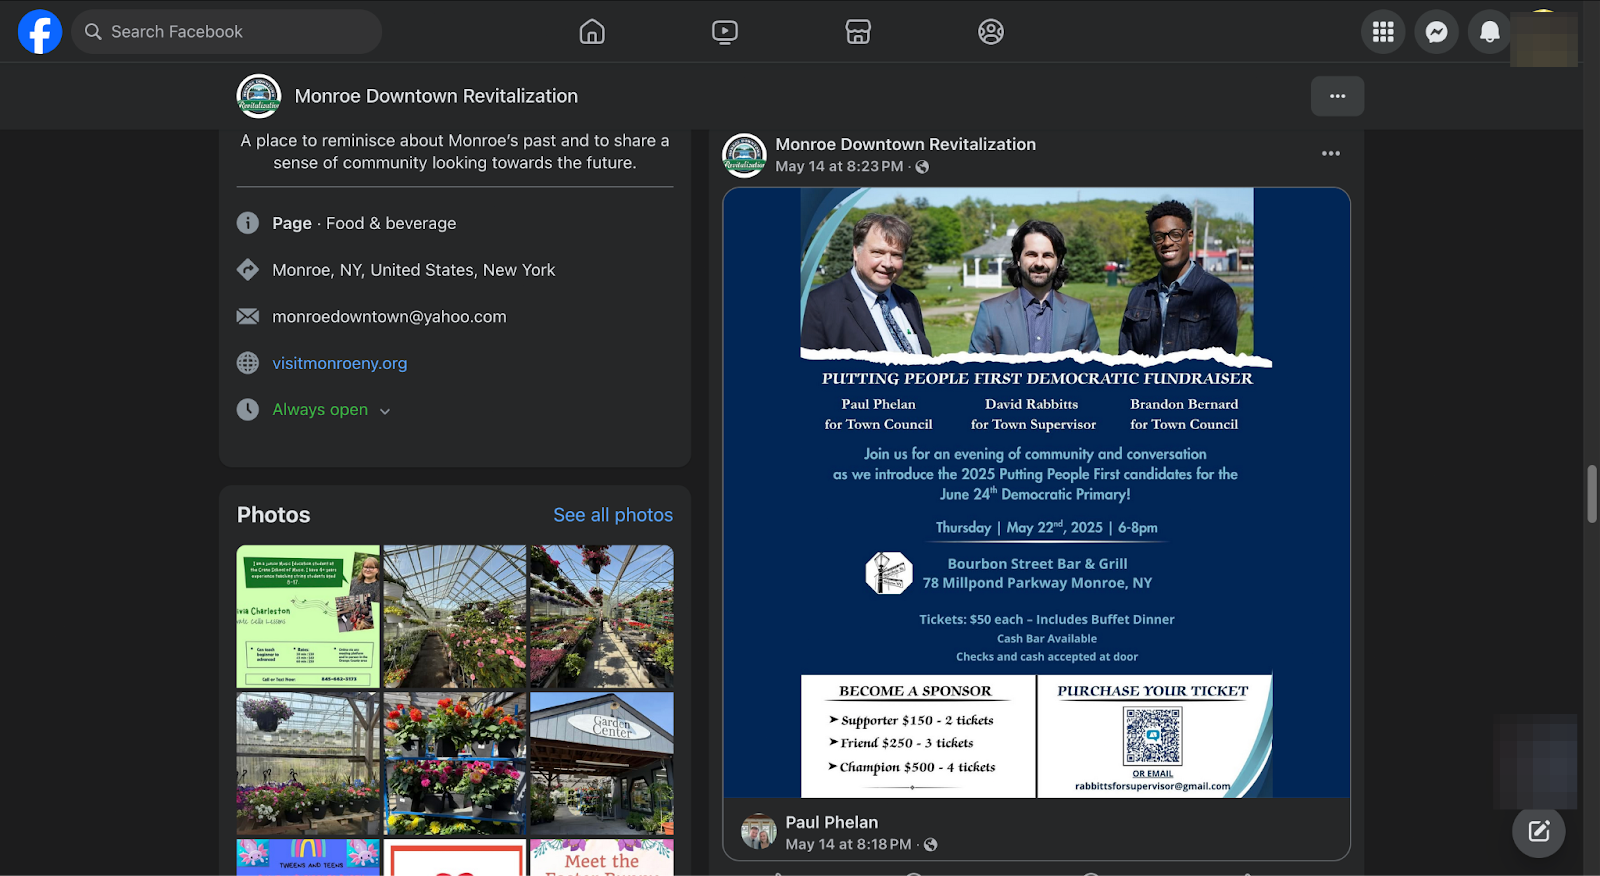Open the greenhouse aisle photo in top middle

[x=455, y=616]
